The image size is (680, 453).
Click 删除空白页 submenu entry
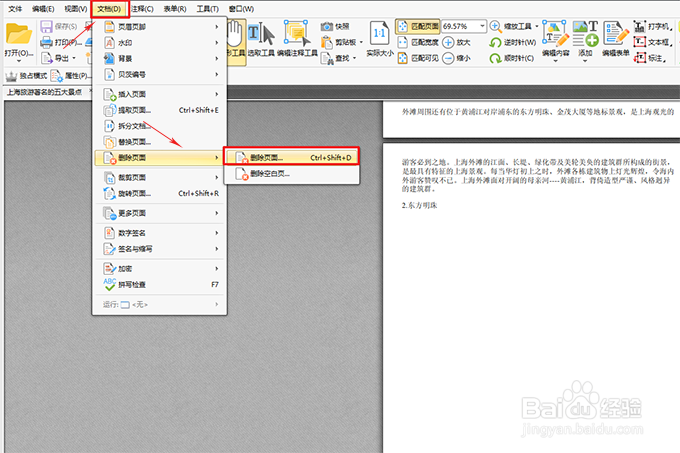[291, 174]
